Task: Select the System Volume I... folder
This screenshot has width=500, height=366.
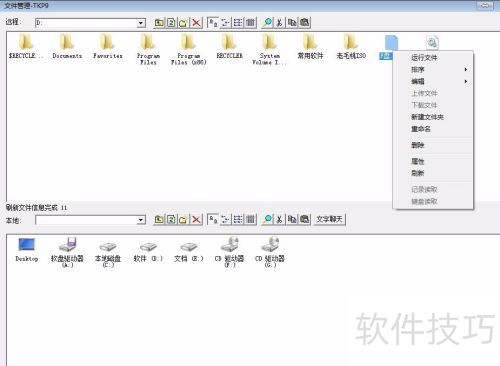Action: pos(270,49)
